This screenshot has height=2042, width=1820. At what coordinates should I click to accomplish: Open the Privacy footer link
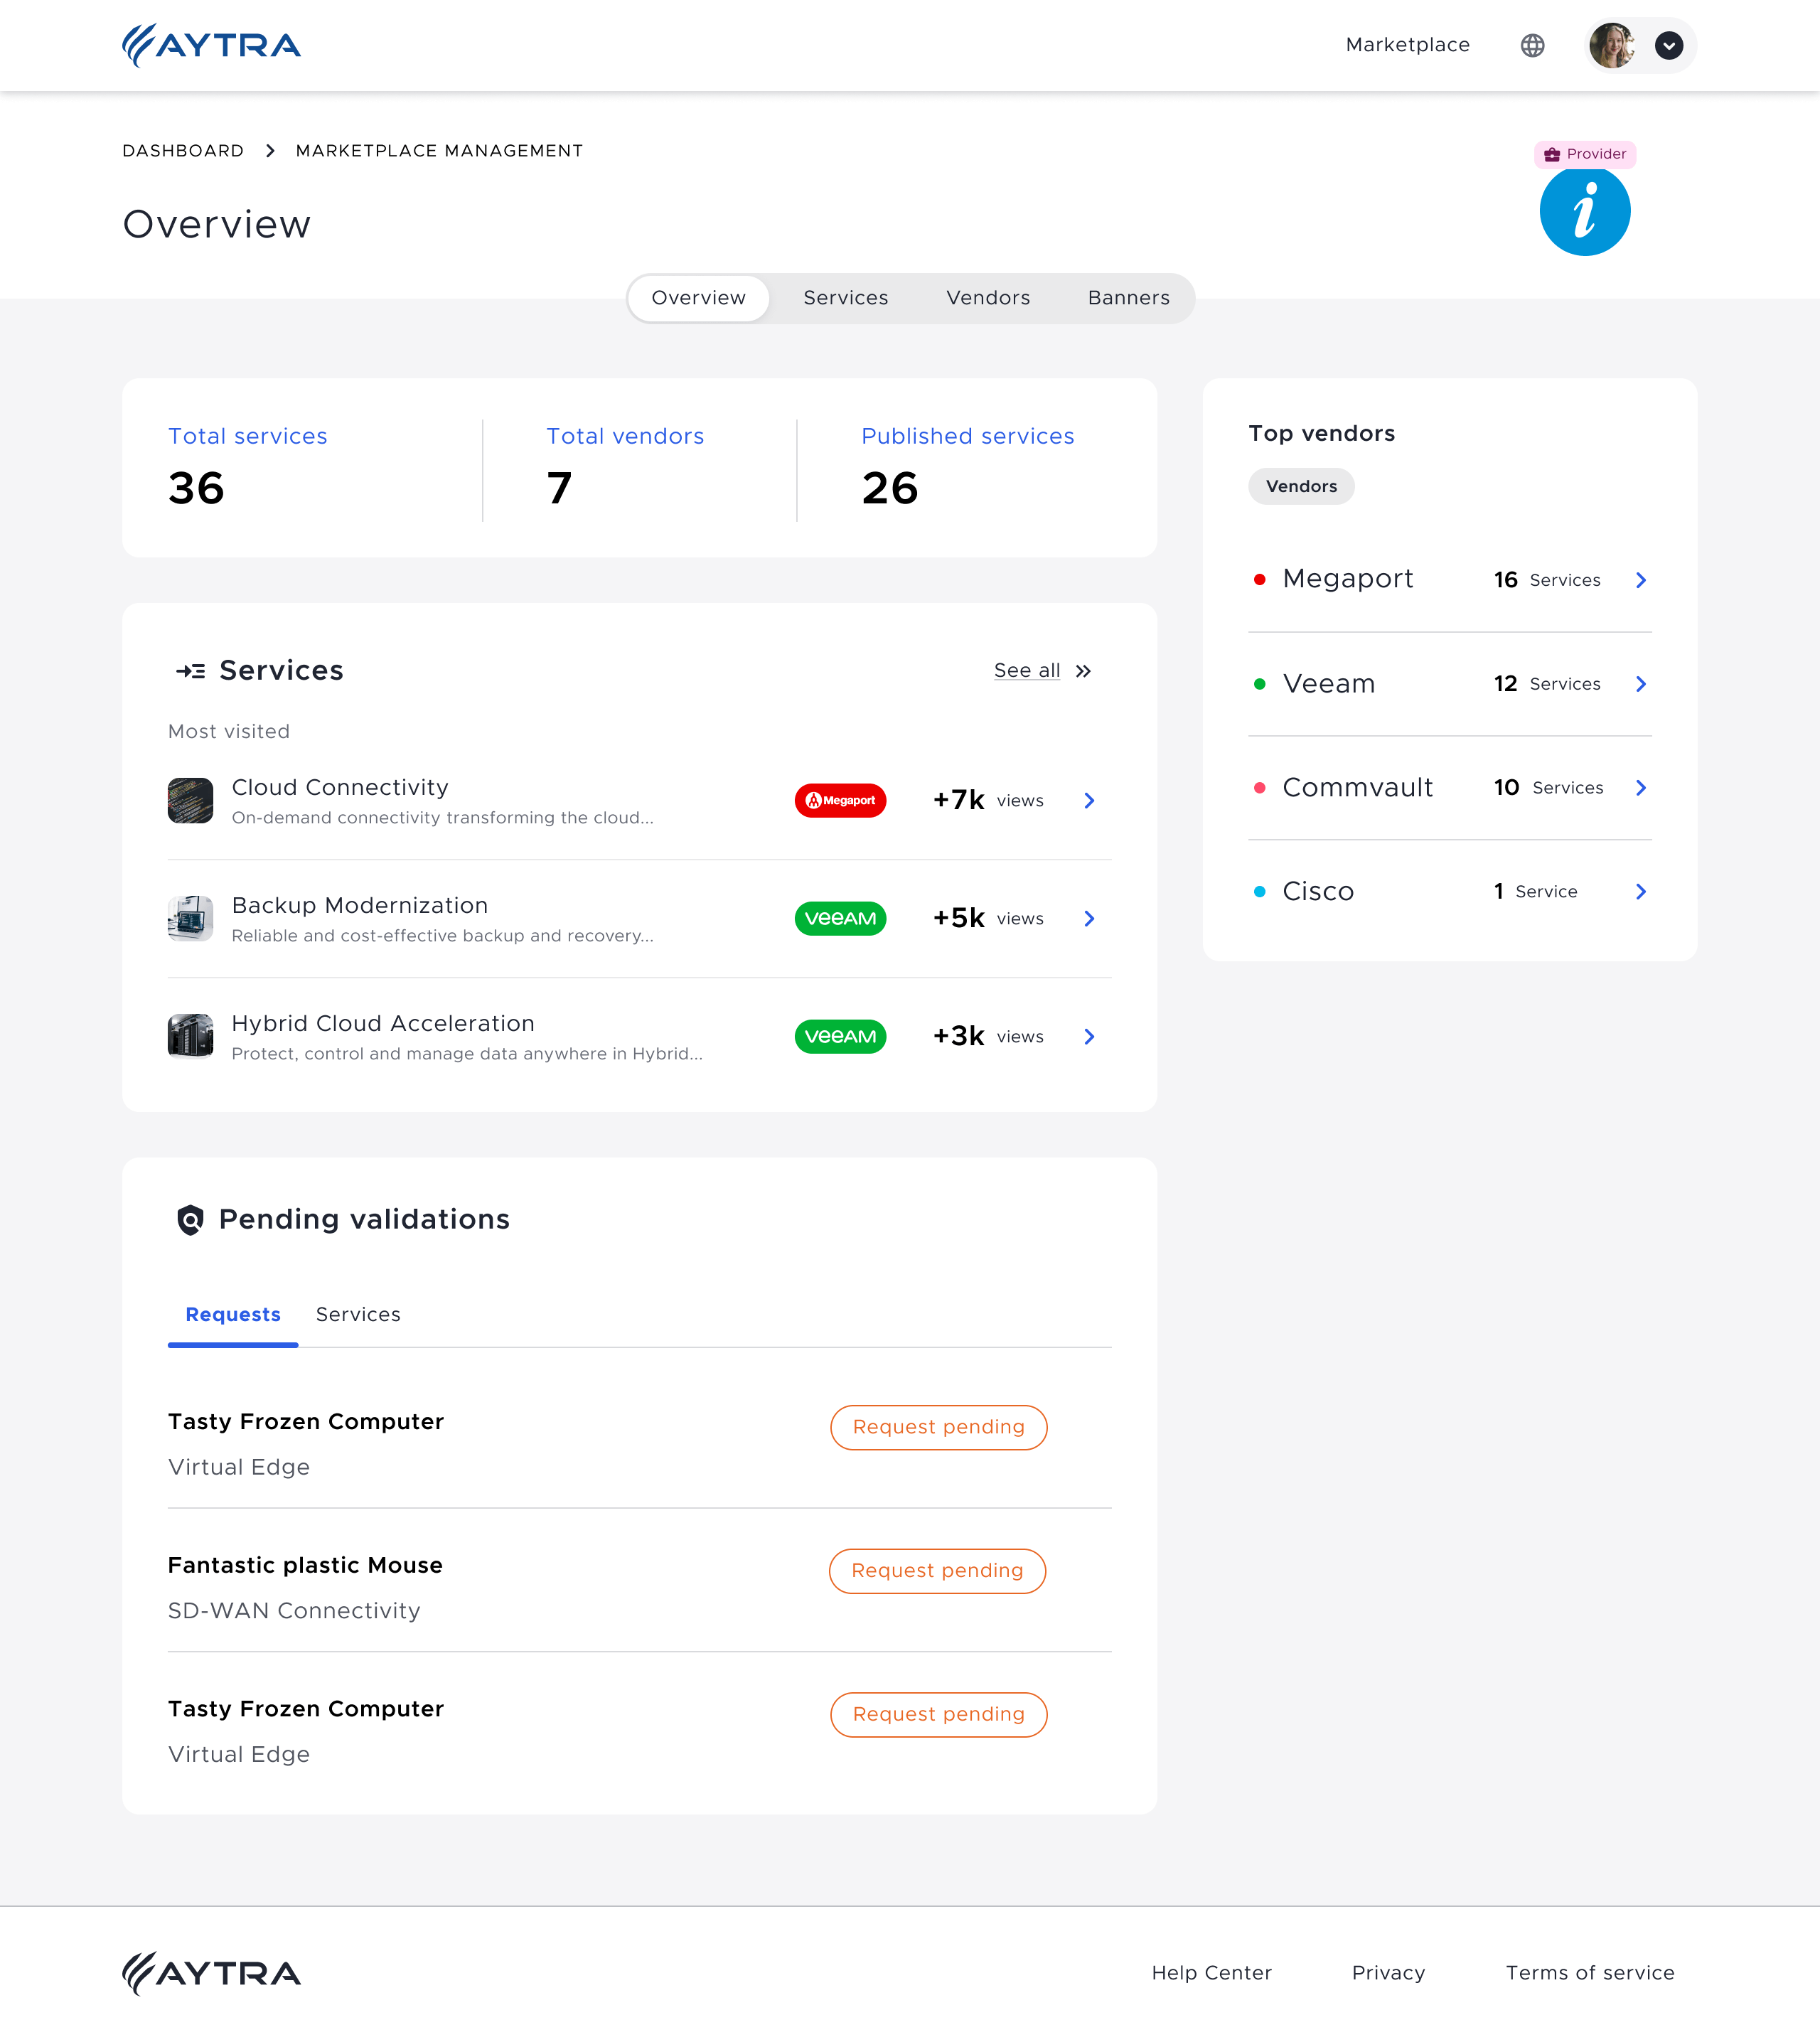pyautogui.click(x=1388, y=1974)
